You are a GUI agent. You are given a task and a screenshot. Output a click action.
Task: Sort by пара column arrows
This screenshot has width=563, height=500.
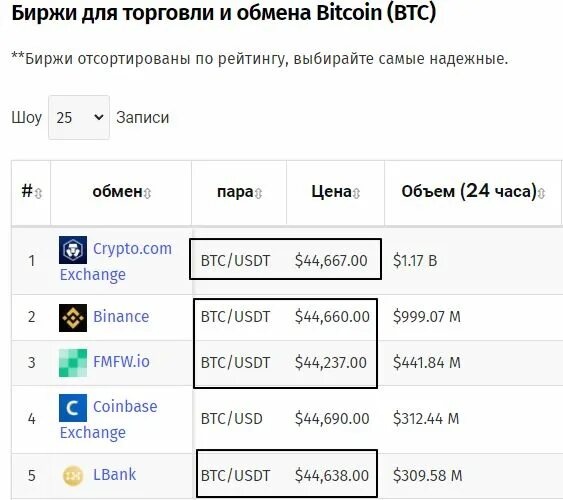(258, 193)
